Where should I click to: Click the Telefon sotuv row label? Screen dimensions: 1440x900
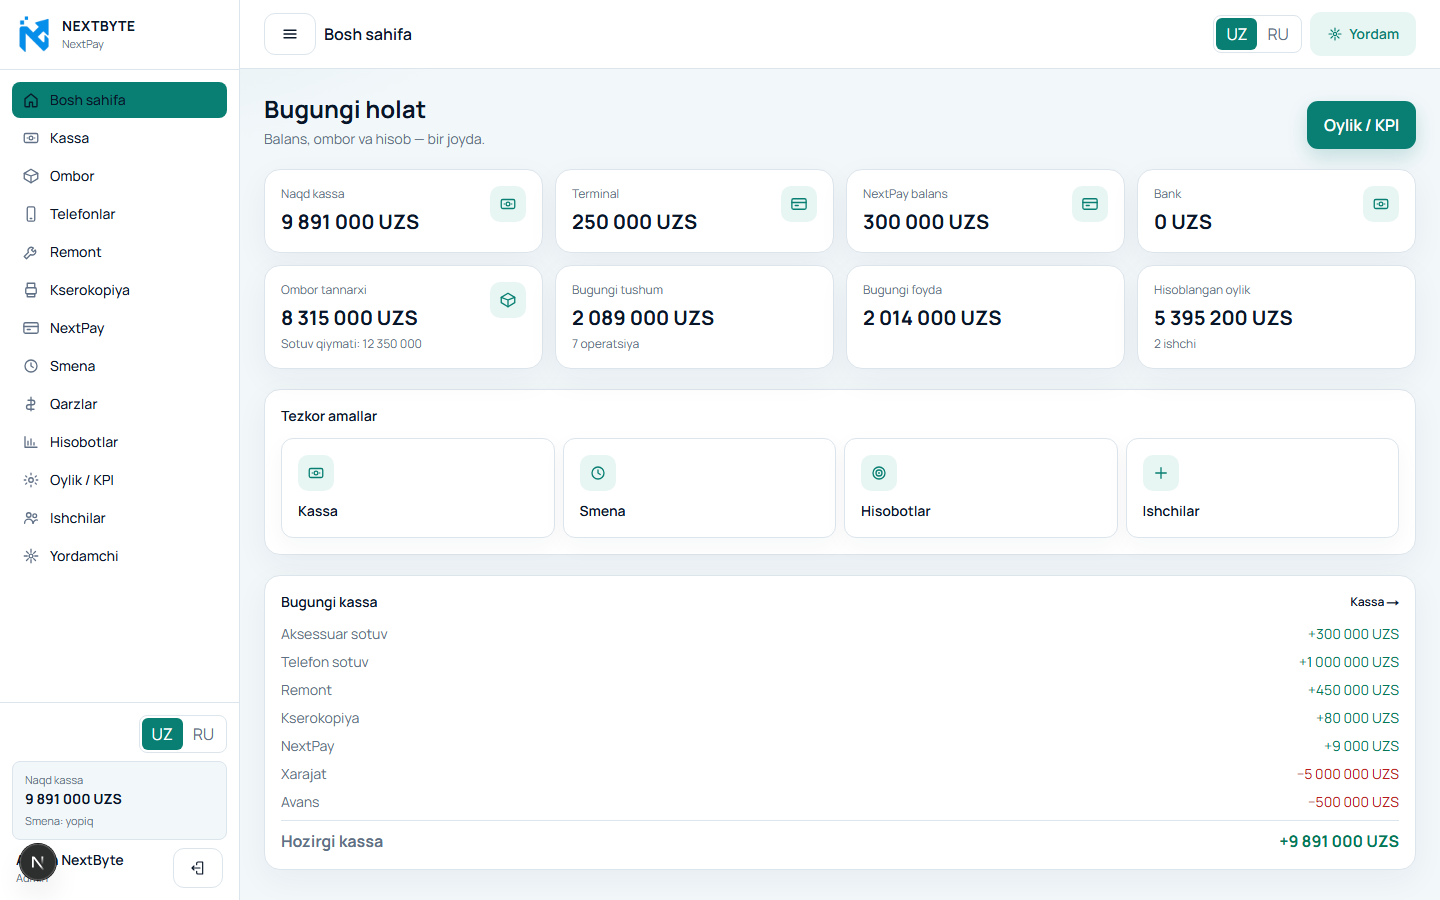click(325, 662)
